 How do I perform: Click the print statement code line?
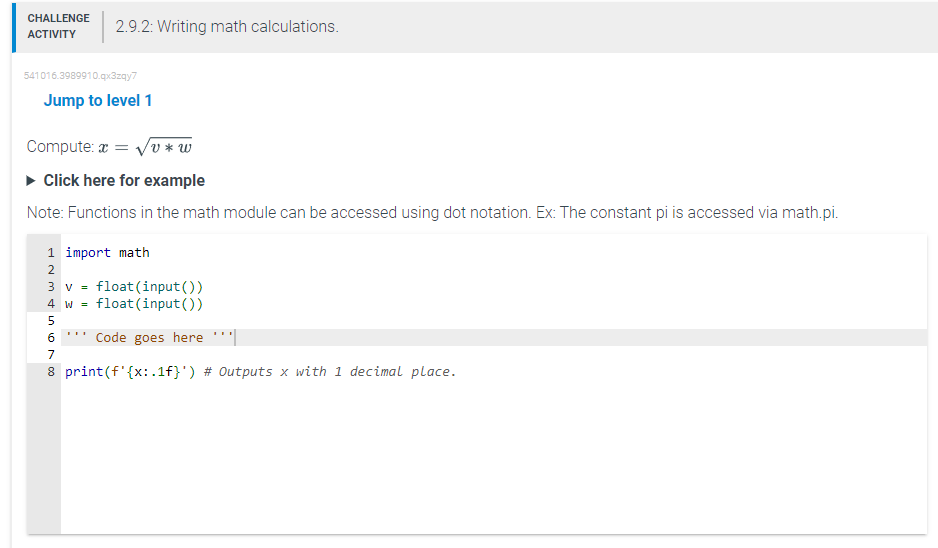(x=130, y=372)
